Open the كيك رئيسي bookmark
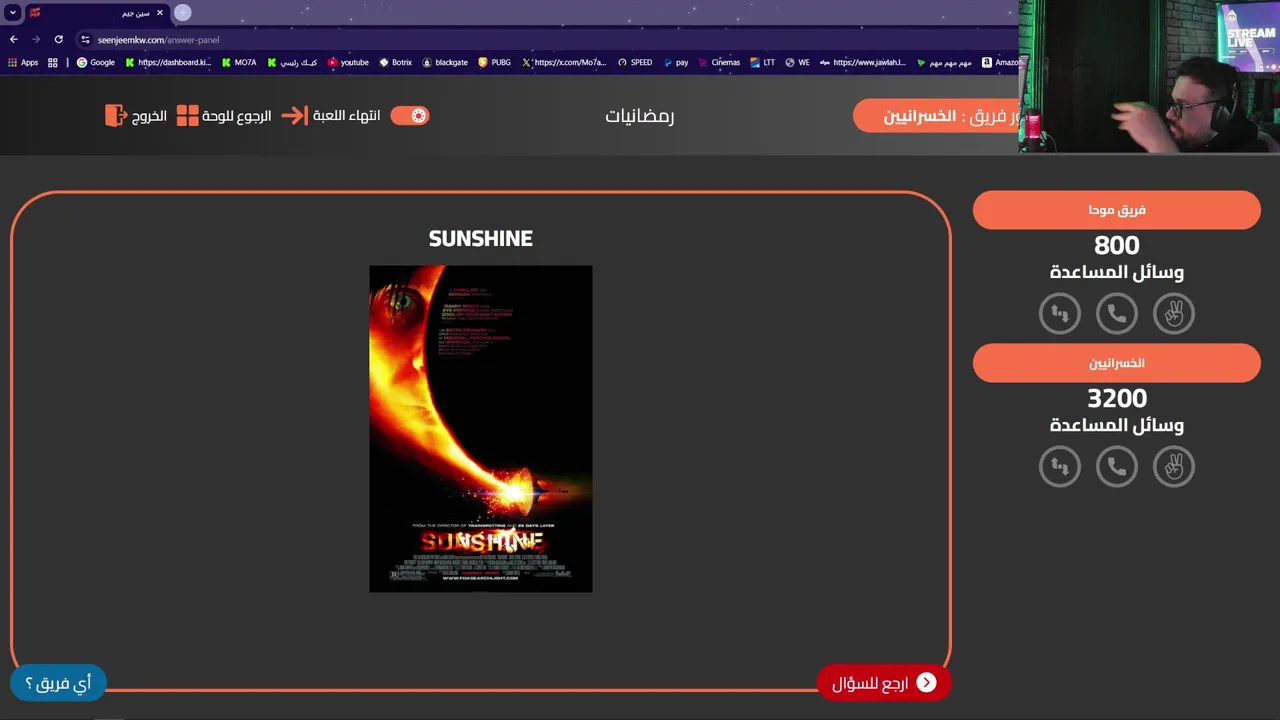The image size is (1280, 720). (x=292, y=62)
